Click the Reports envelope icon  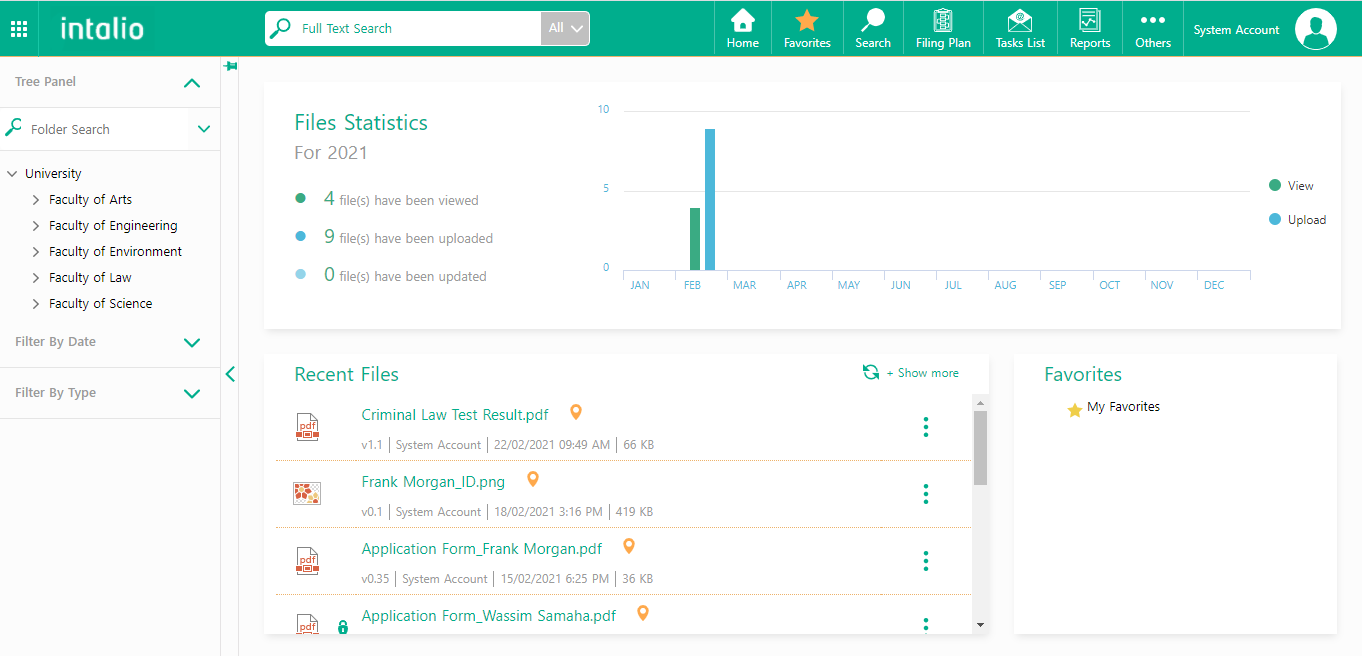[1089, 27]
